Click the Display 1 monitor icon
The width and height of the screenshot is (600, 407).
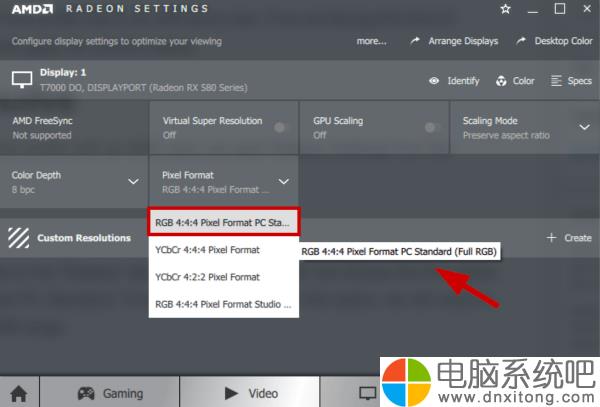point(22,80)
